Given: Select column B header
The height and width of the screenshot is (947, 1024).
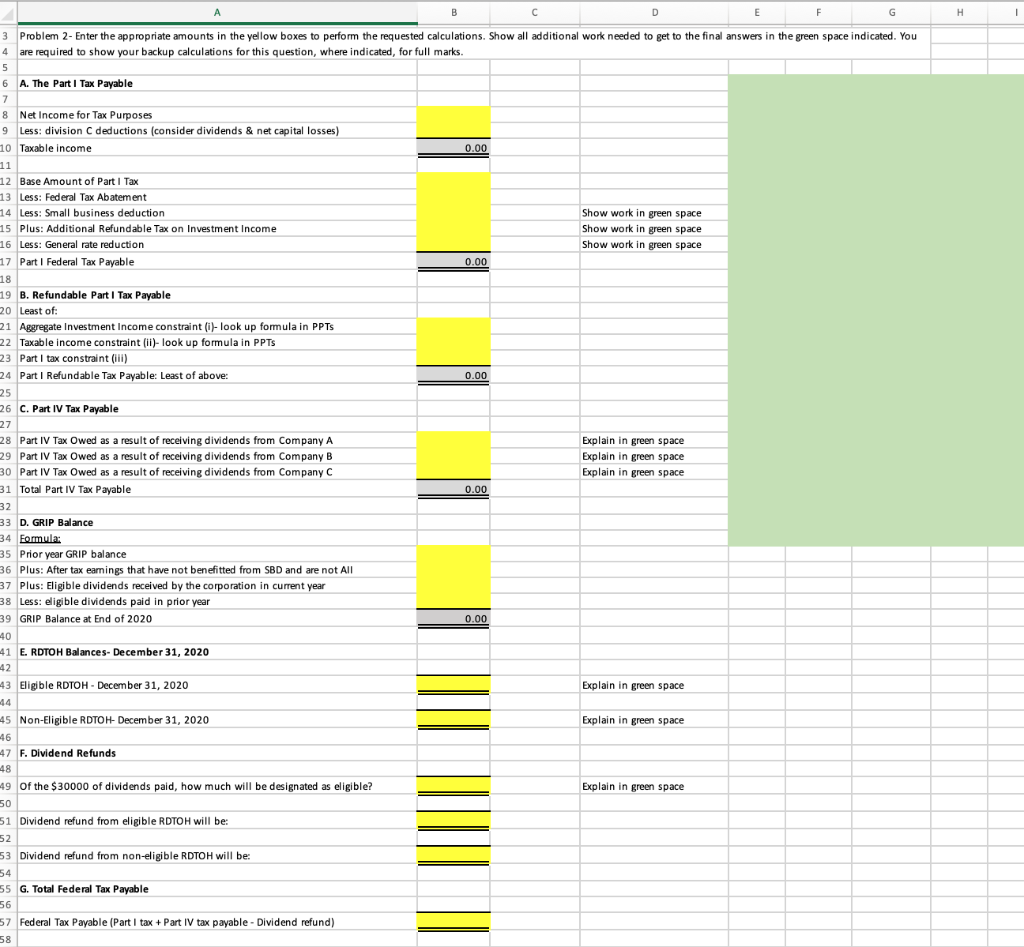Looking at the screenshot, I should pyautogui.click(x=453, y=11).
